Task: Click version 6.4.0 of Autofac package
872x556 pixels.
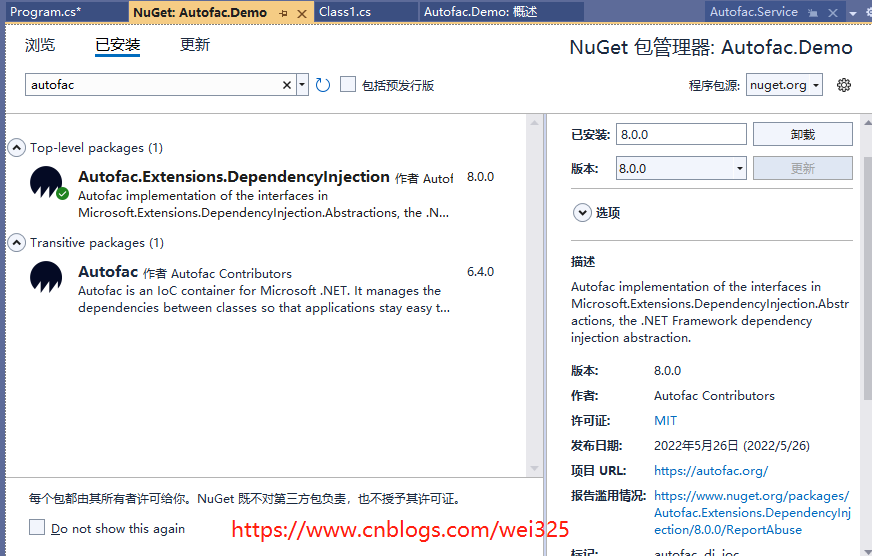Action: pyautogui.click(x=480, y=272)
